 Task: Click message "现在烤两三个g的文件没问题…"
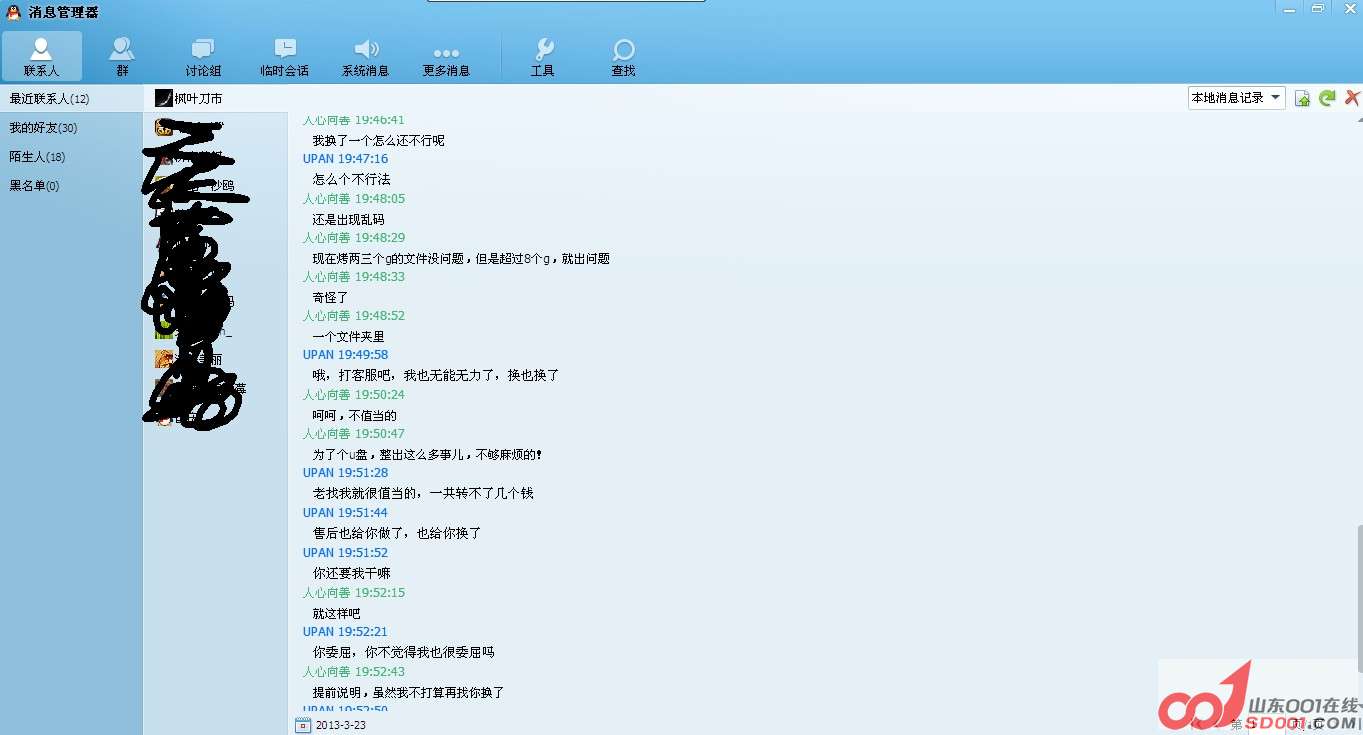click(x=461, y=259)
